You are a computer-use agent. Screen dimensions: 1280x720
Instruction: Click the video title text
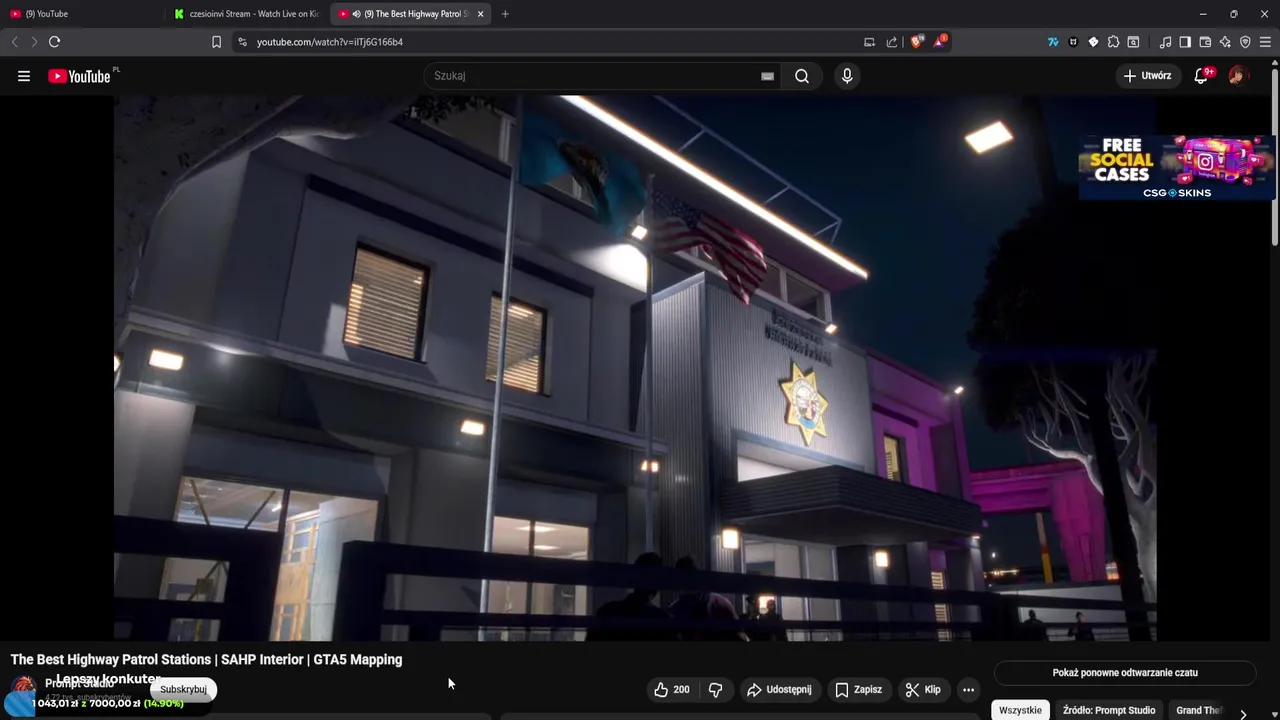pyautogui.click(x=206, y=659)
